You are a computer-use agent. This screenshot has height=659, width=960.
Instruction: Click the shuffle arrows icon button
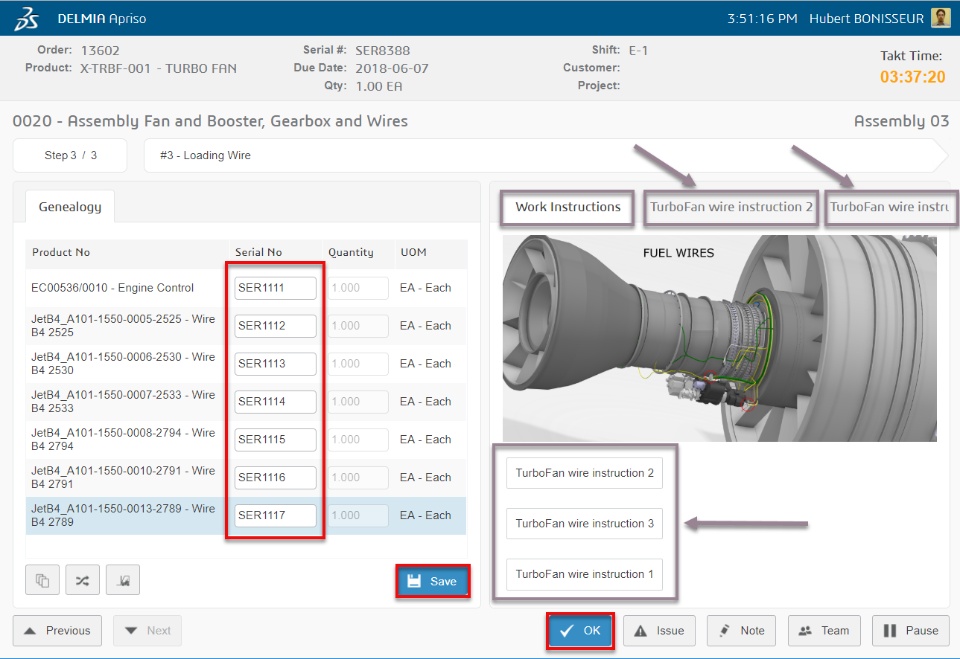[83, 580]
